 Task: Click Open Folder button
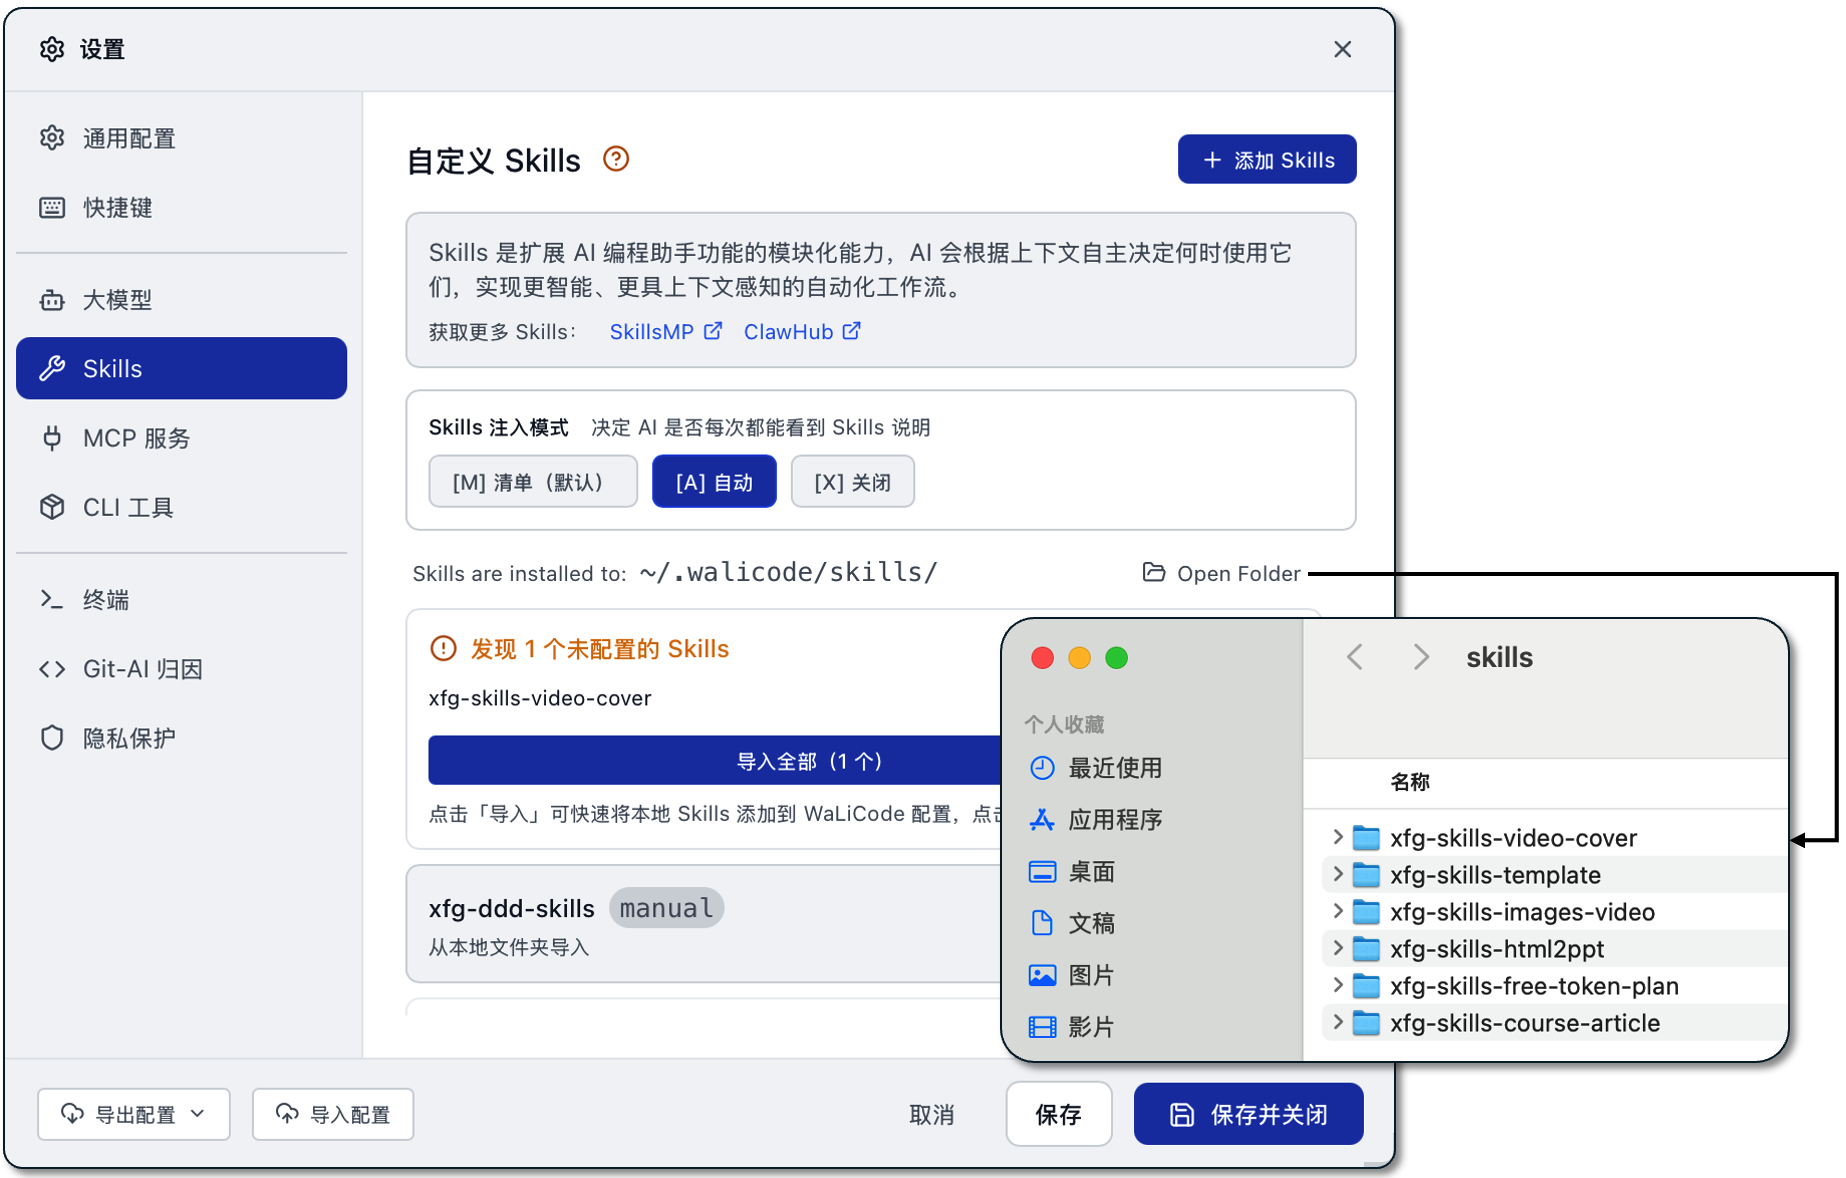pos(1222,573)
